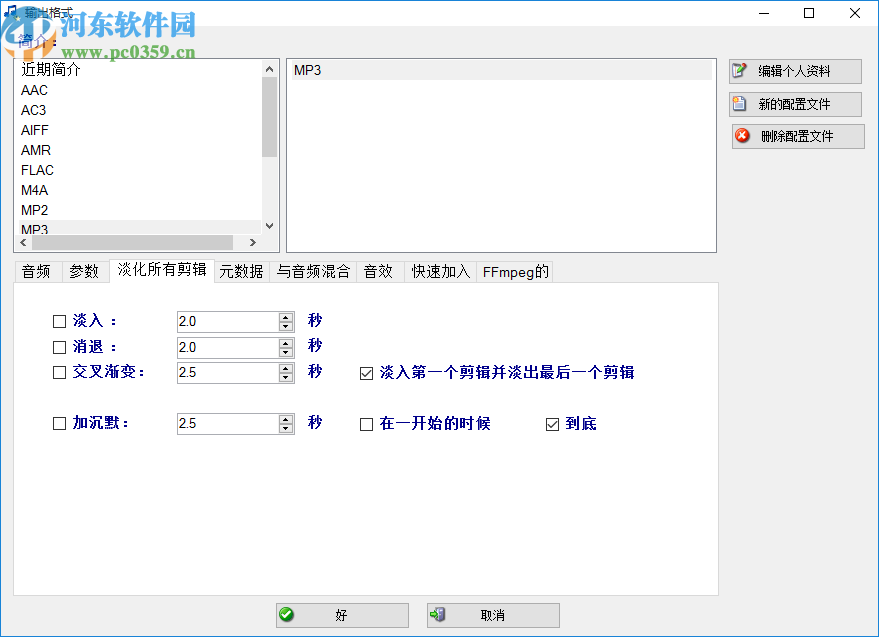This screenshot has height=637, width=879.
Task: Click the exit icon on the 取消 button
Action: (x=437, y=615)
